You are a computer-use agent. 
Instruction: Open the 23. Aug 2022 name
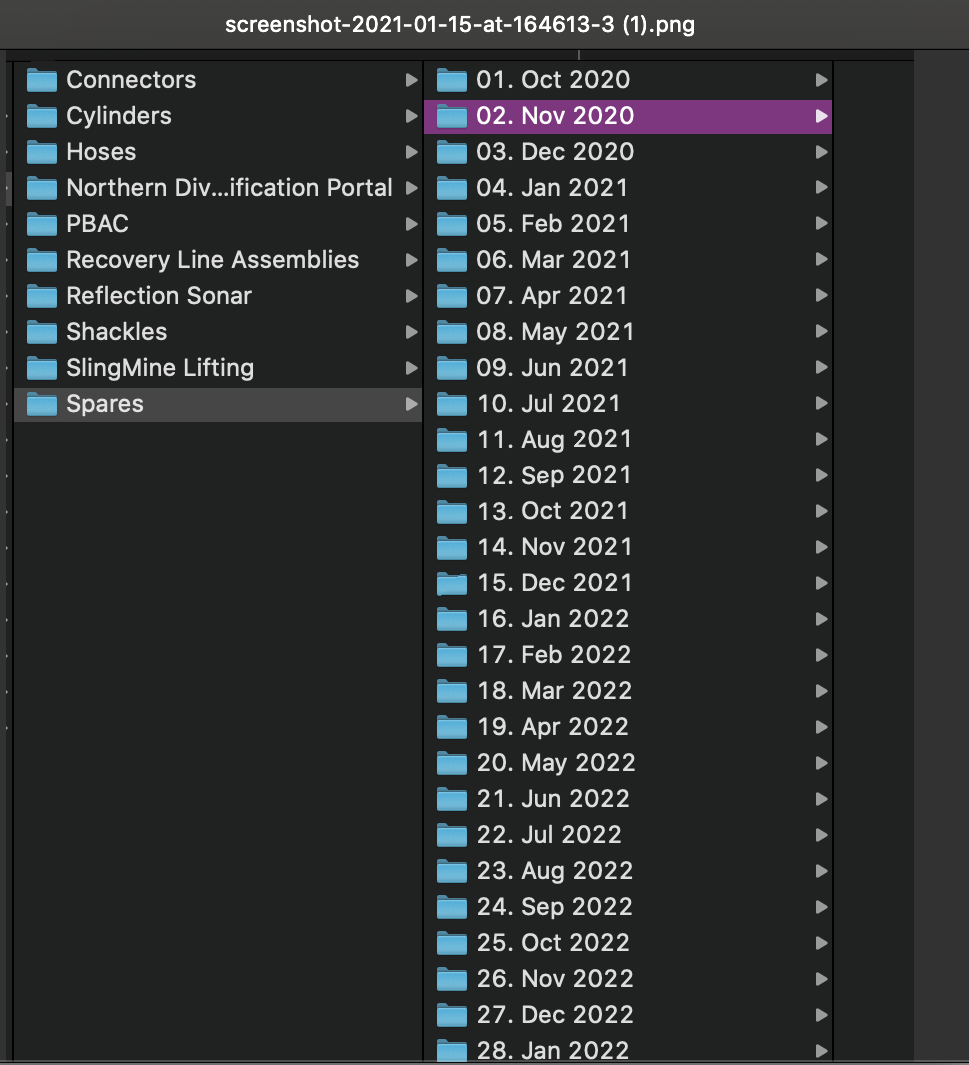555,871
